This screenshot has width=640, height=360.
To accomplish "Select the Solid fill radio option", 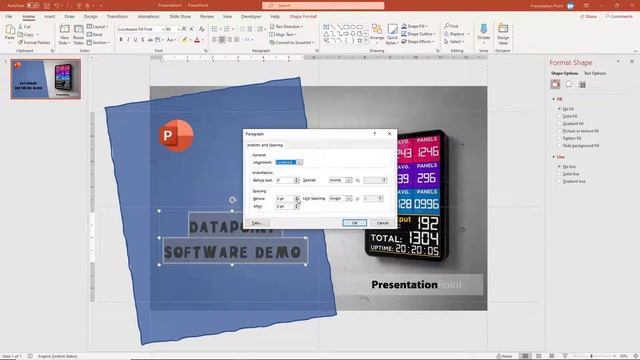I will [x=559, y=116].
